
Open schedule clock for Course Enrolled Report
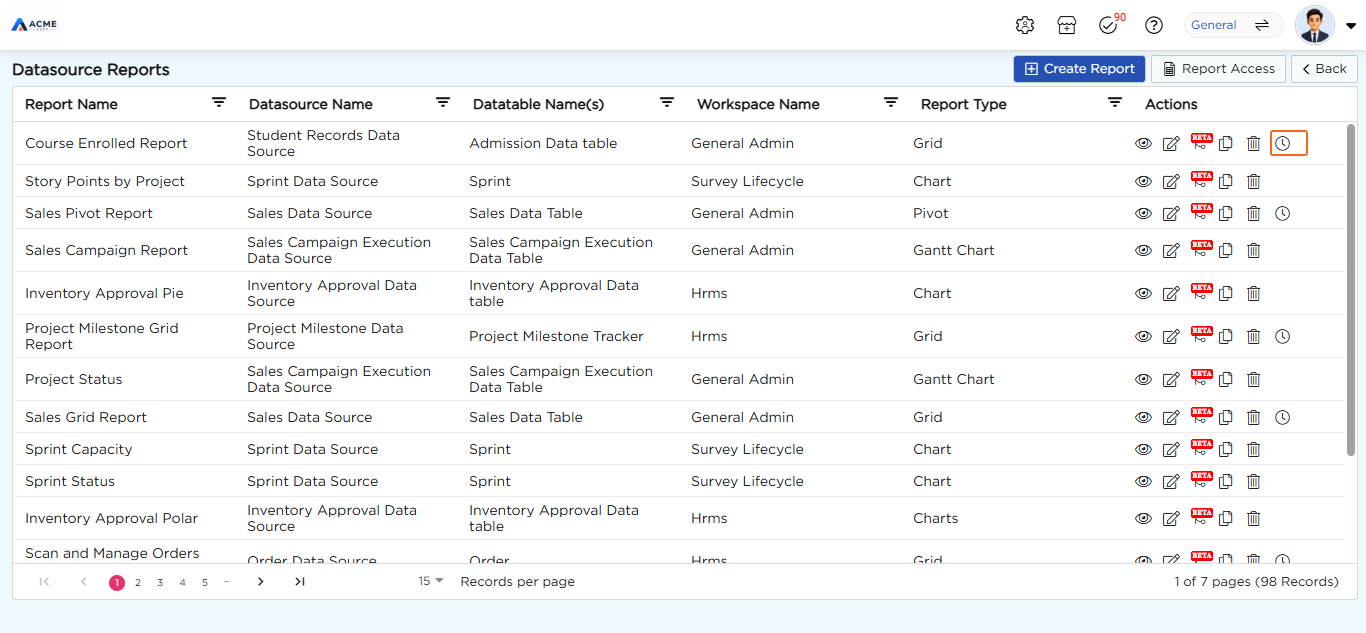(x=1283, y=143)
